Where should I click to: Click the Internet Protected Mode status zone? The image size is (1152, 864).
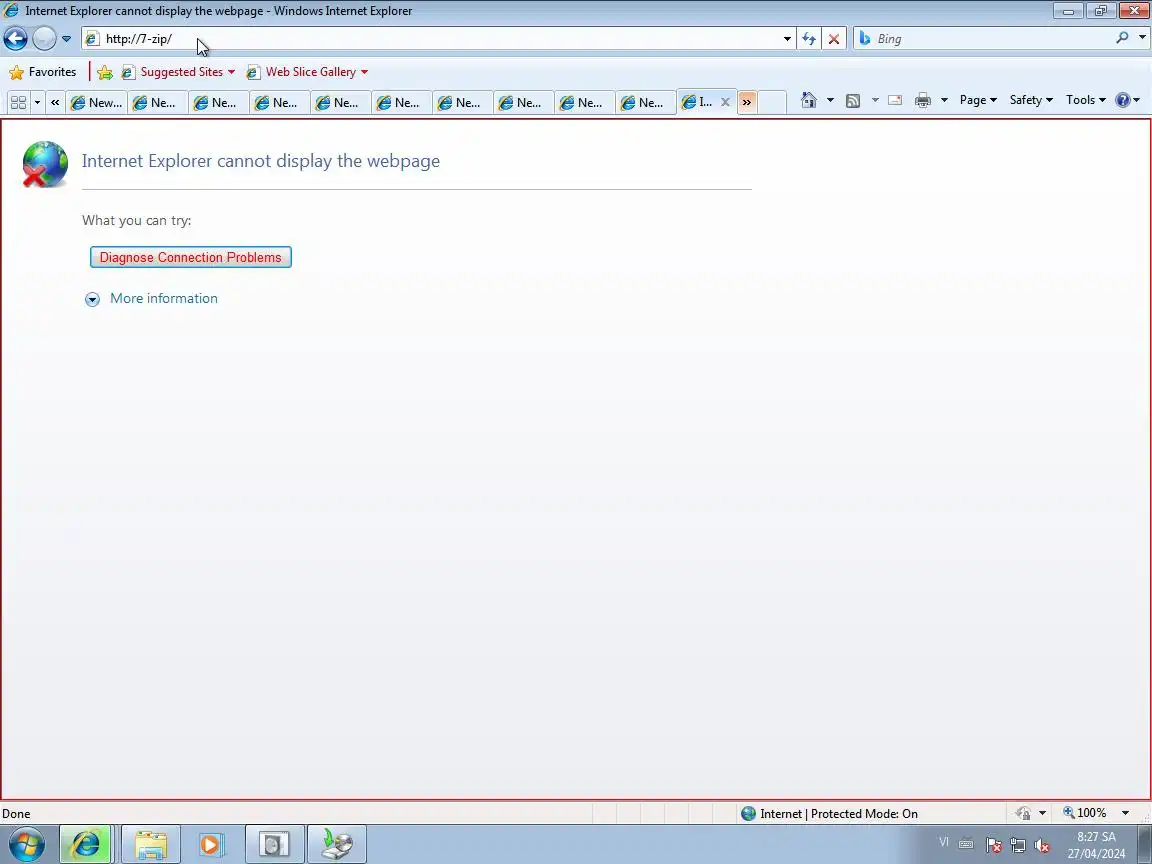click(x=829, y=813)
